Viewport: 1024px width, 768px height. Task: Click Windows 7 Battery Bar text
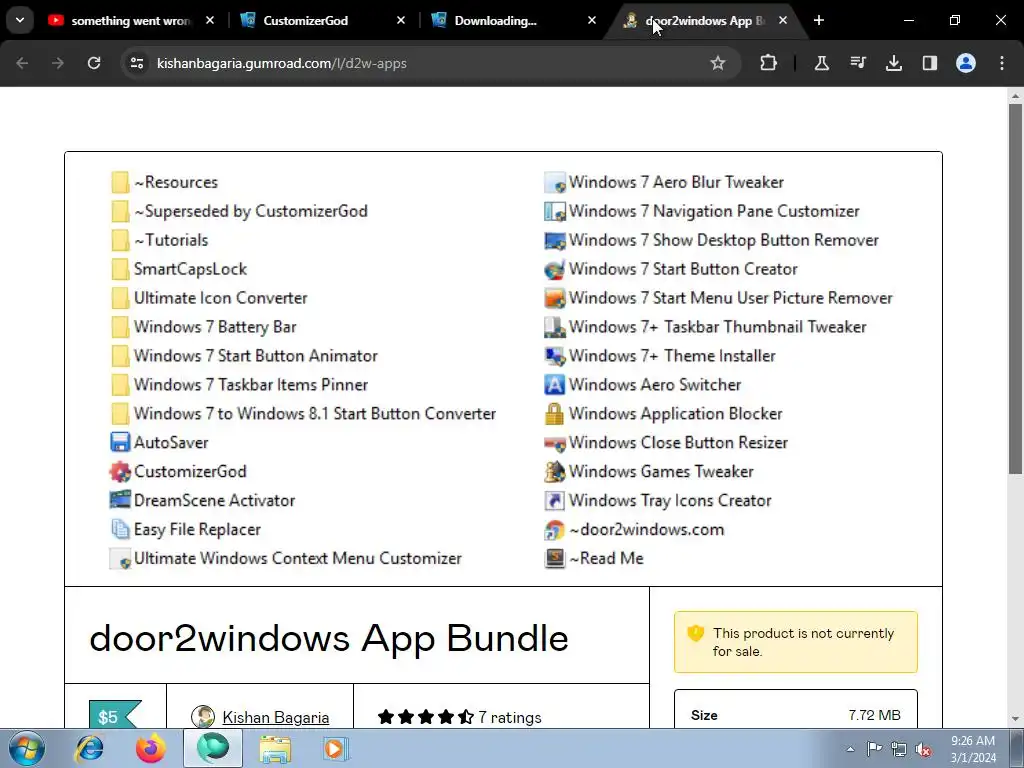coord(216,327)
